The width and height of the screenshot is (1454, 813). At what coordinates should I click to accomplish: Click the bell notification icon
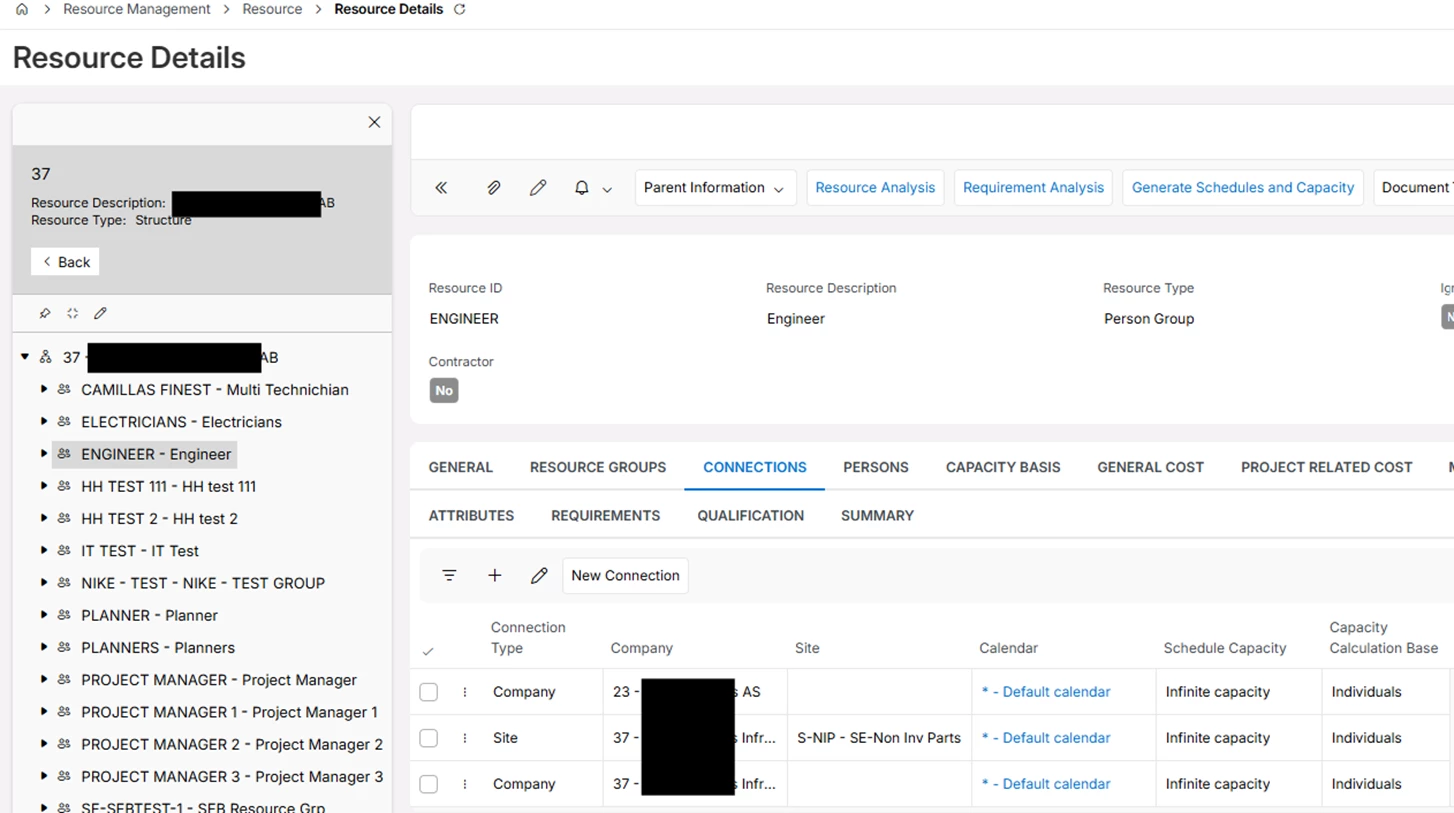pos(581,188)
